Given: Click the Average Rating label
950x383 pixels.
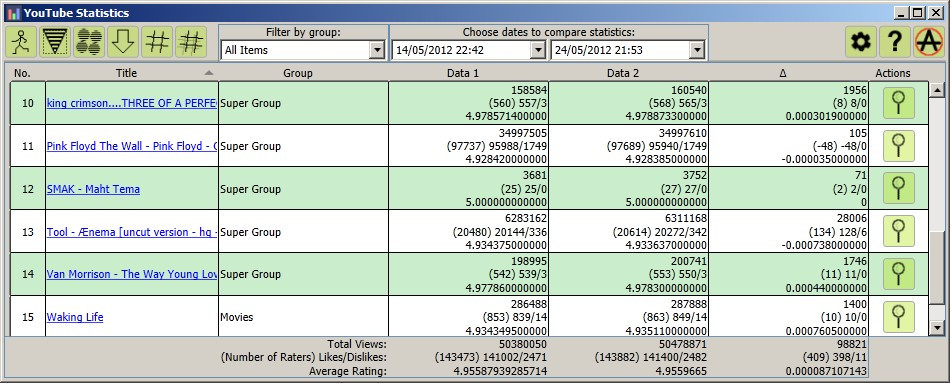Looking at the screenshot, I should click(348, 371).
